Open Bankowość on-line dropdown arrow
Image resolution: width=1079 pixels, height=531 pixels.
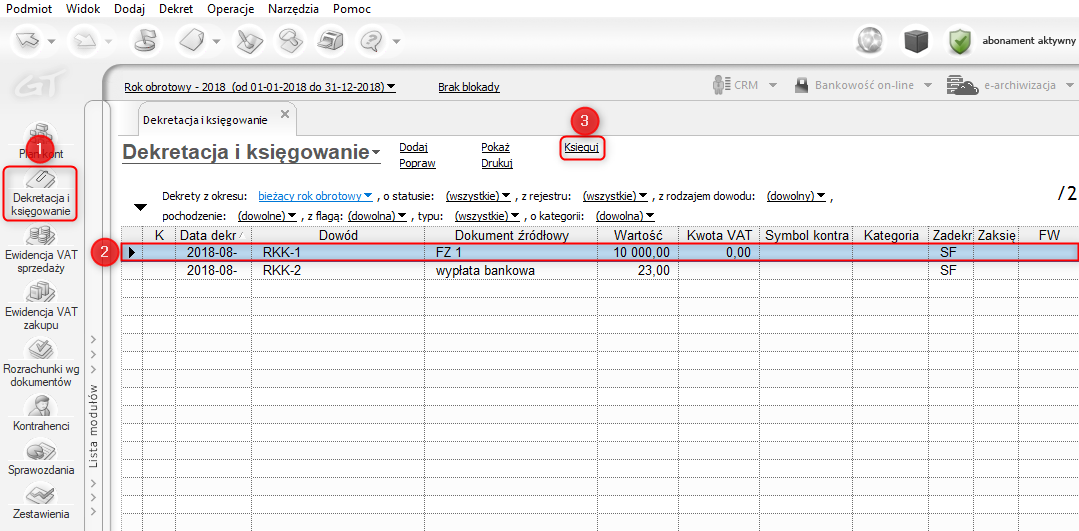pos(928,85)
